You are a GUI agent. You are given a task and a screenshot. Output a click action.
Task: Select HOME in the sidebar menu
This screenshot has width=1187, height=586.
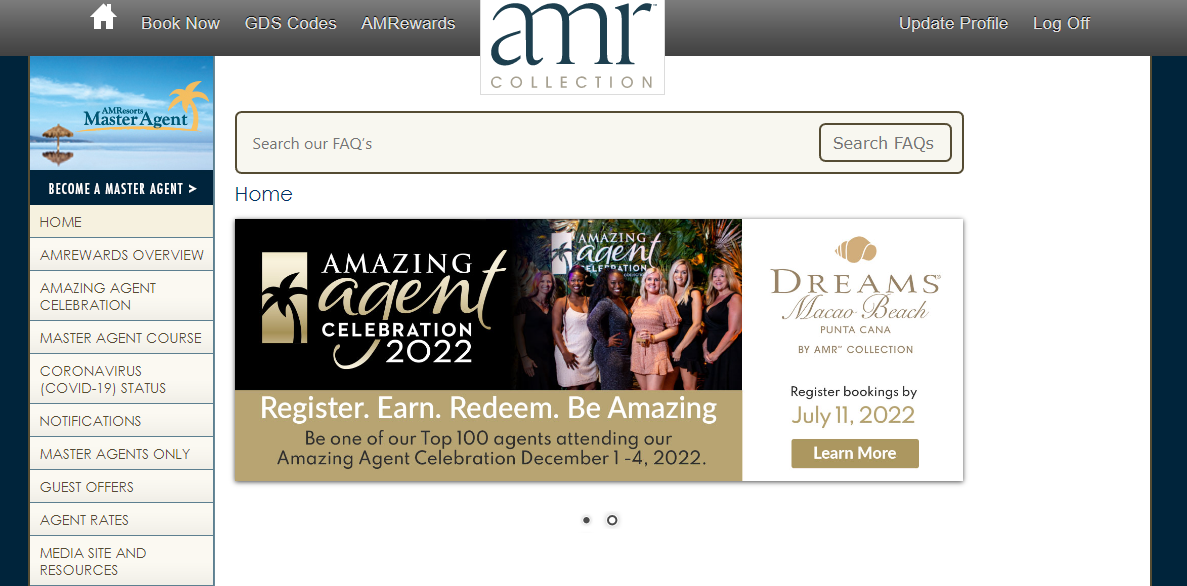122,222
